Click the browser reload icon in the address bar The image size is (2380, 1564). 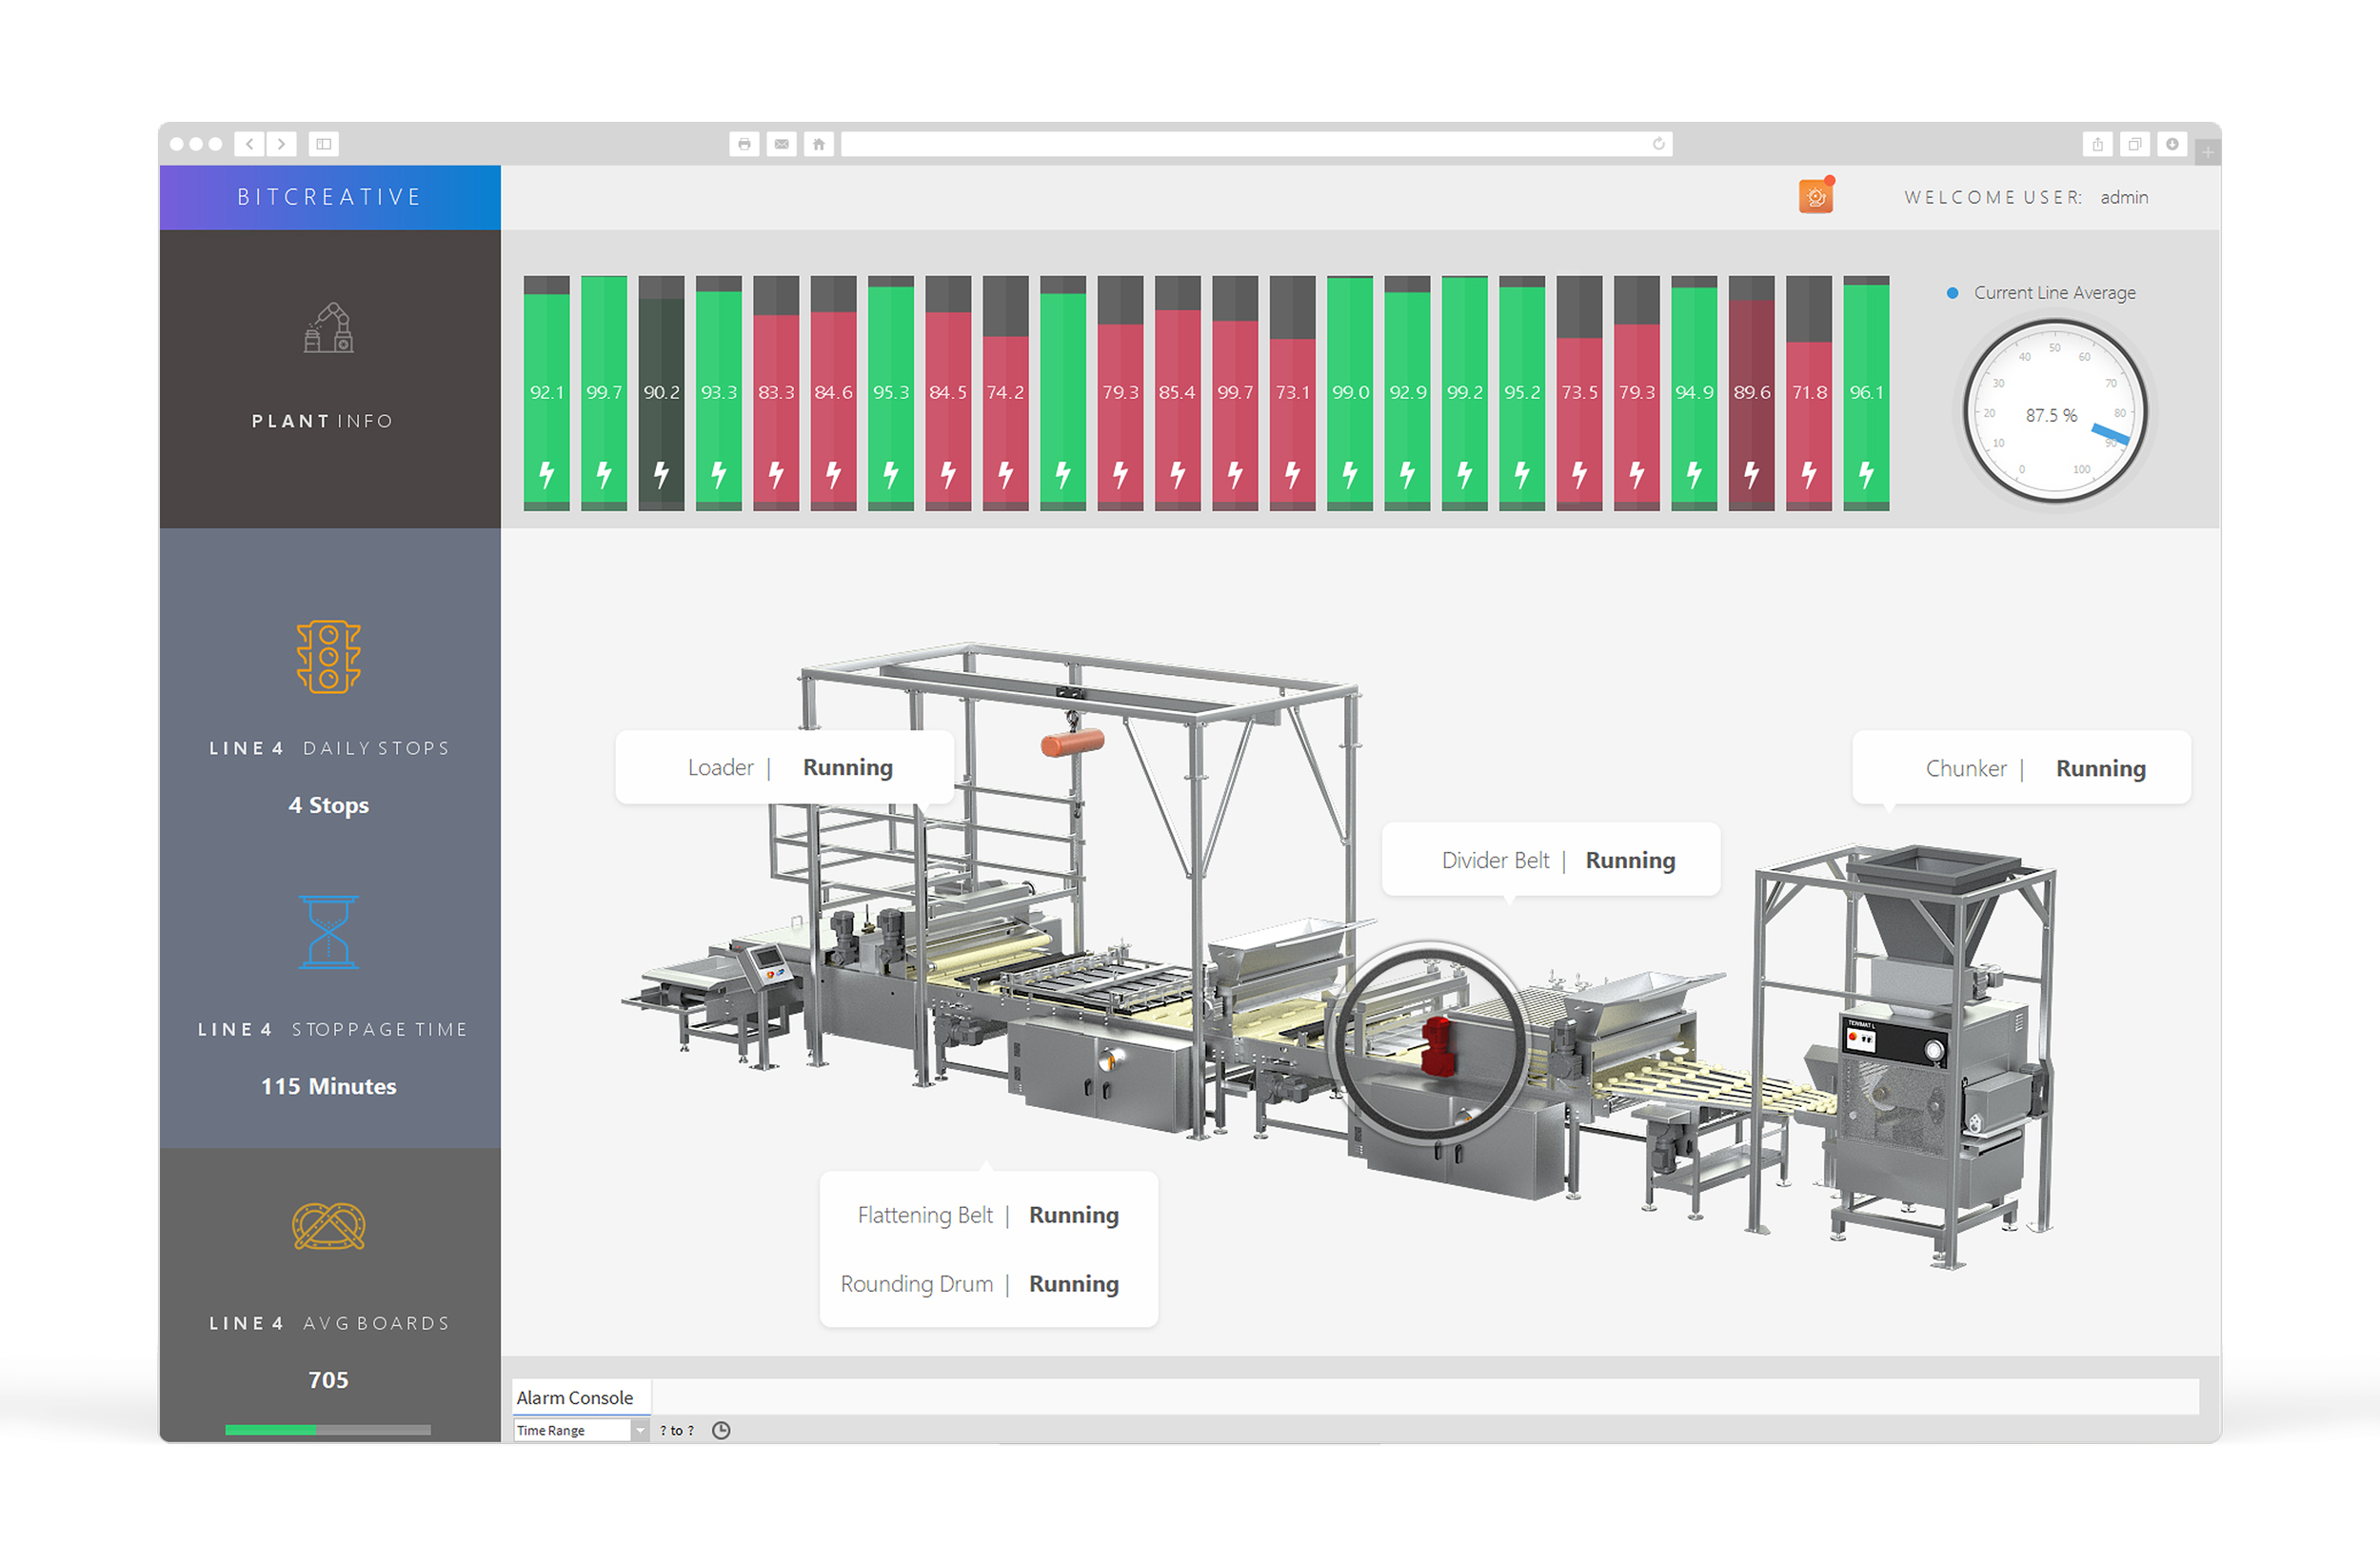click(x=1658, y=143)
